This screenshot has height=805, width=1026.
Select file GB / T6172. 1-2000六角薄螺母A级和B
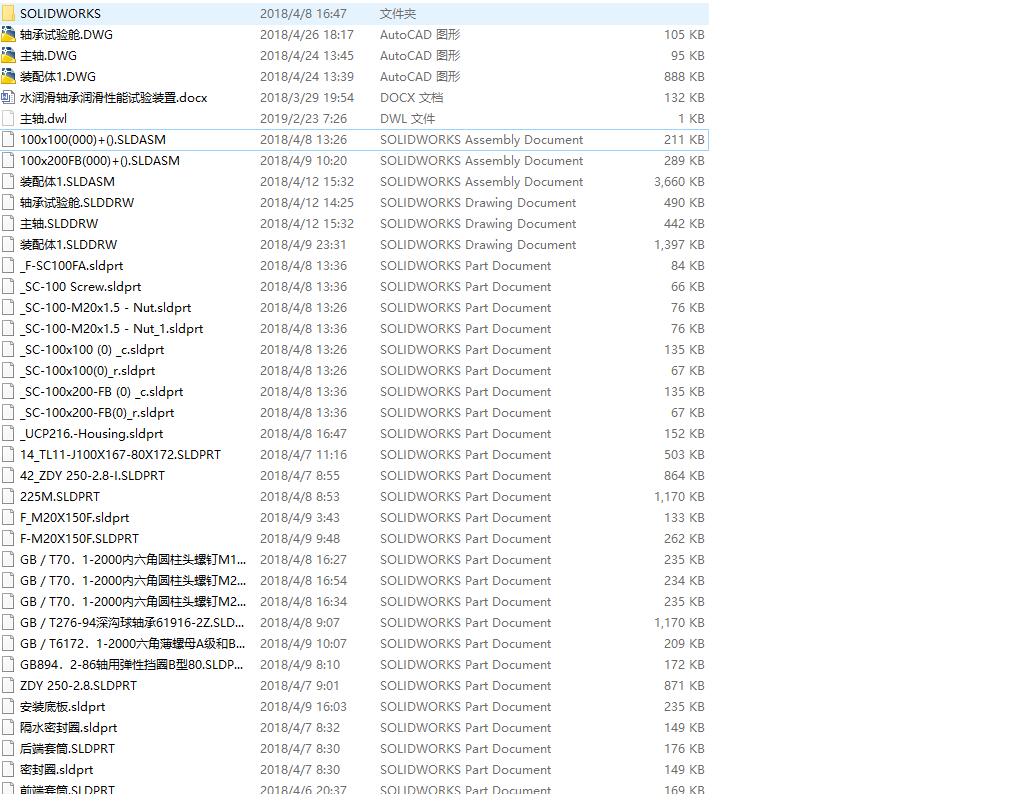click(133, 643)
